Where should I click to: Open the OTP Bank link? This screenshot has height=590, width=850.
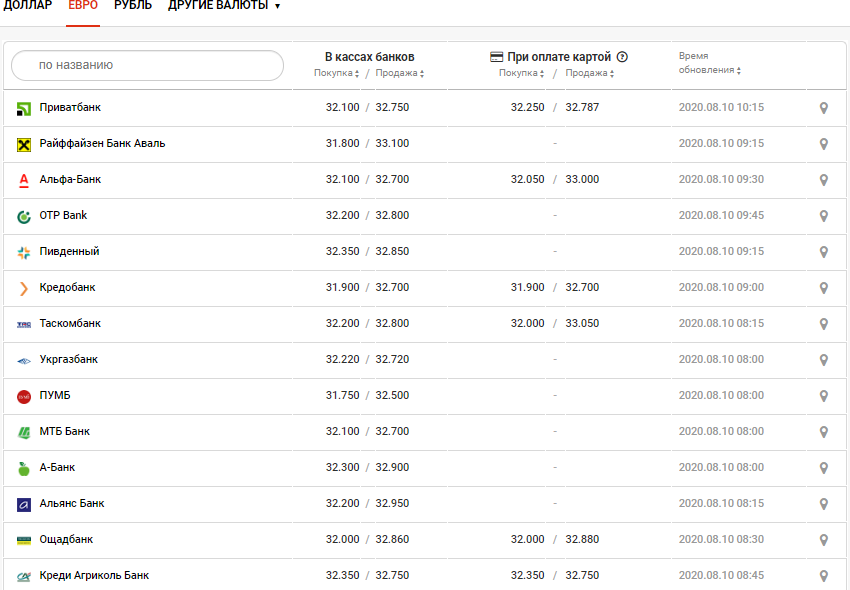point(63,215)
